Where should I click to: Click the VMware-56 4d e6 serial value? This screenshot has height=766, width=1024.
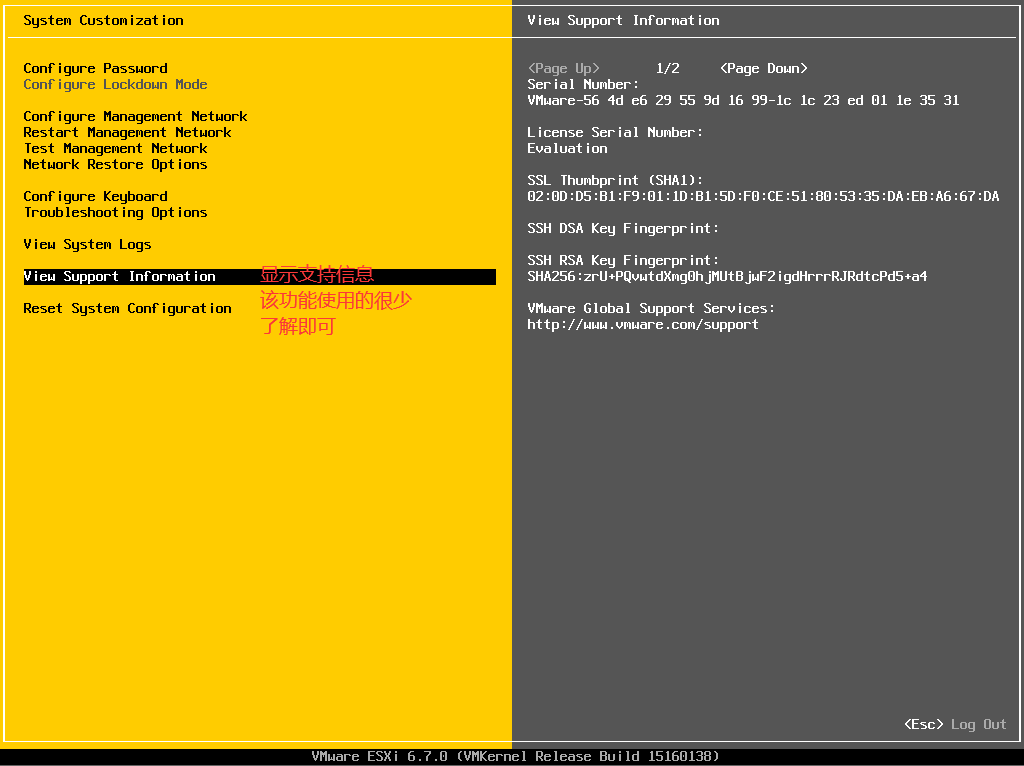tap(743, 101)
